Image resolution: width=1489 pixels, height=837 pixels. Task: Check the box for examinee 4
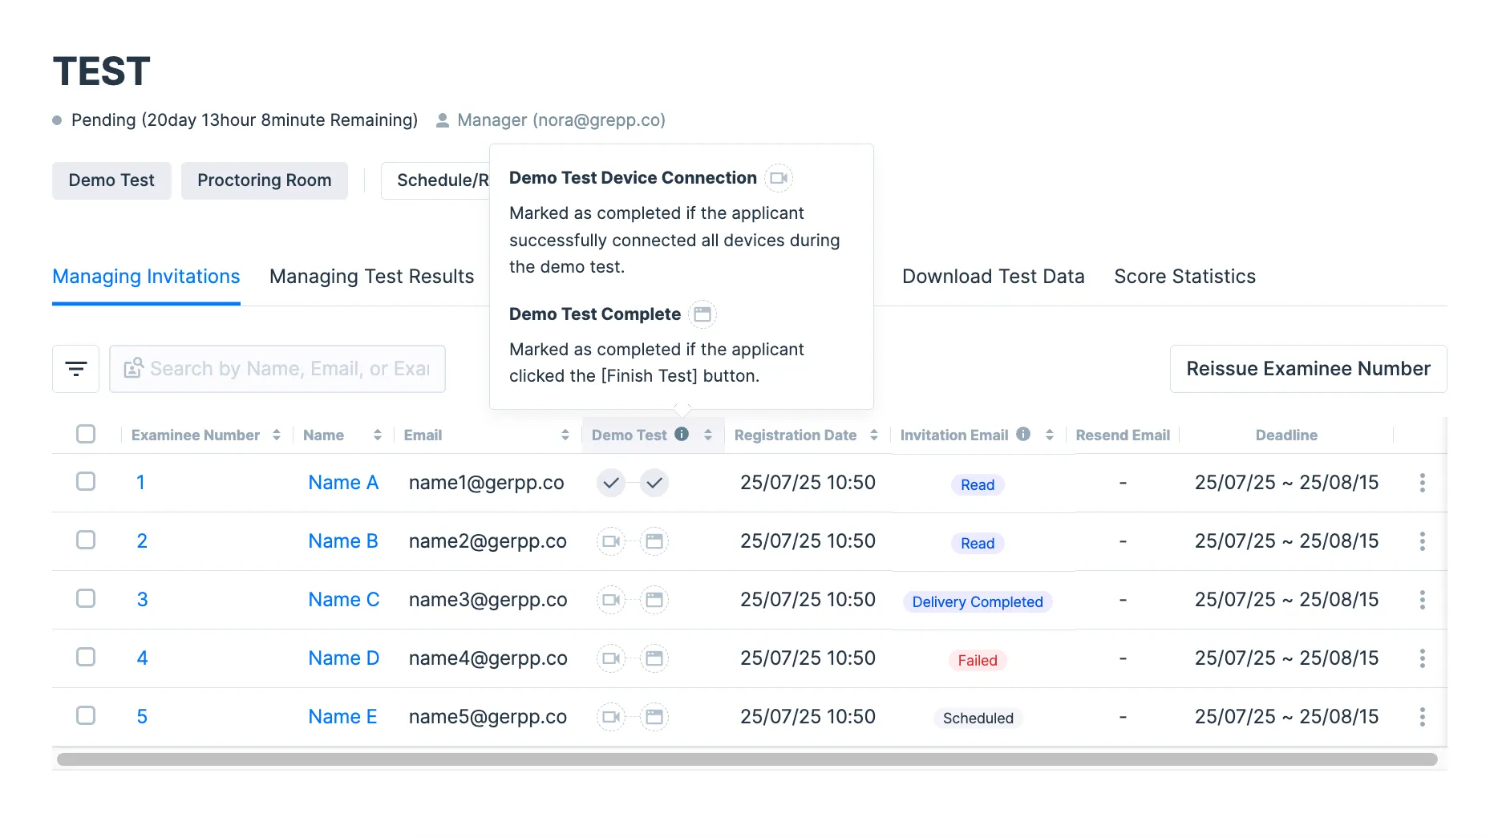click(86, 657)
